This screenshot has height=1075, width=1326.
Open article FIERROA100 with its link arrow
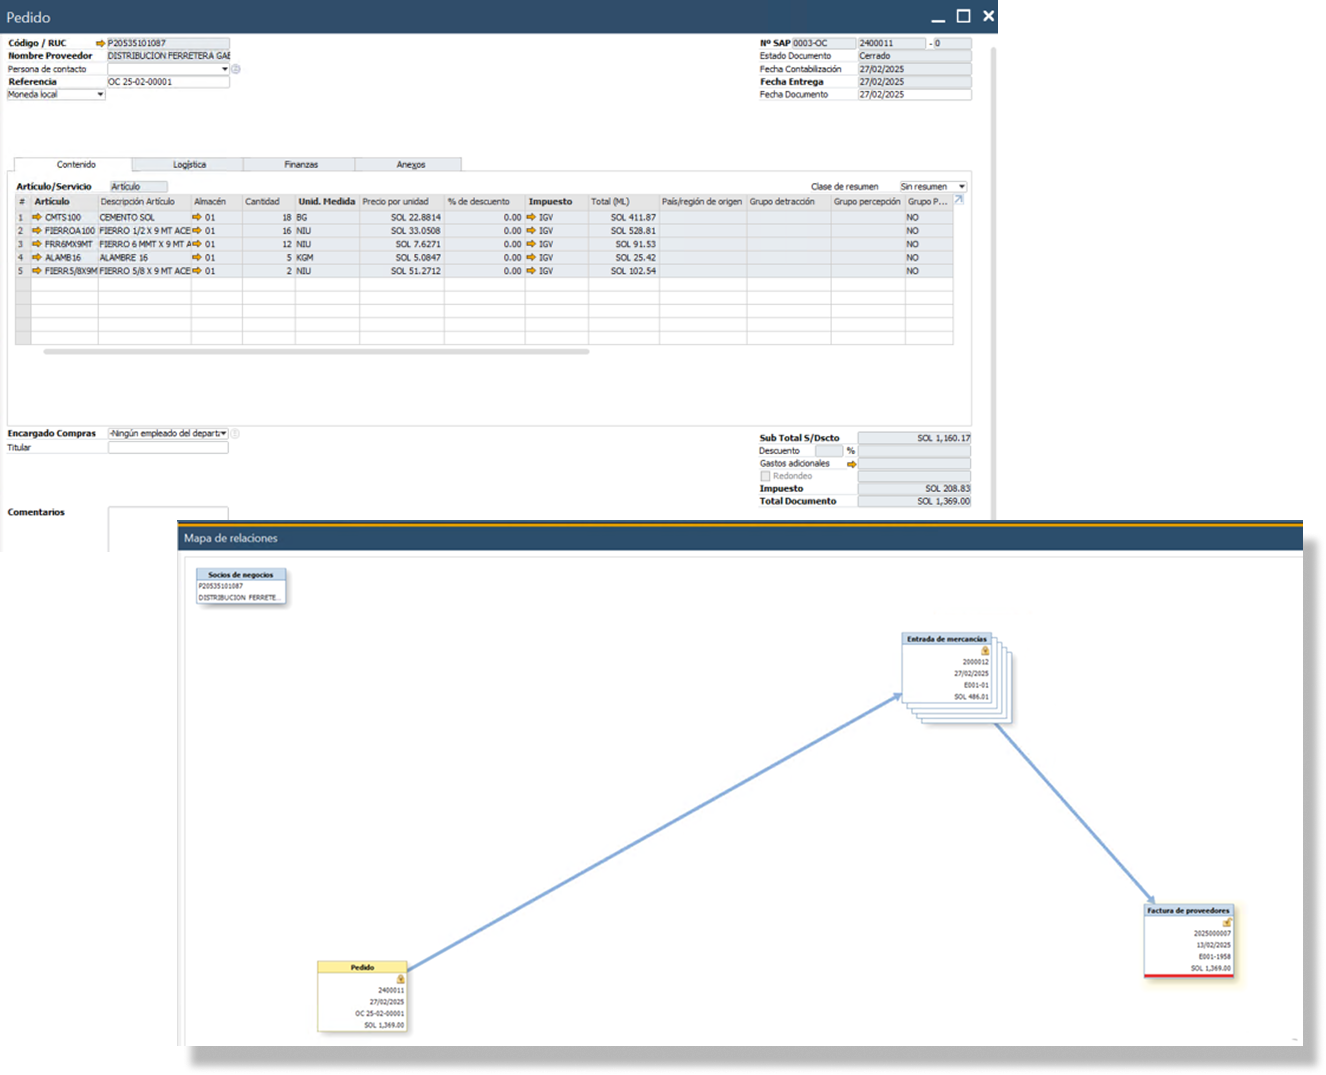coord(38,230)
